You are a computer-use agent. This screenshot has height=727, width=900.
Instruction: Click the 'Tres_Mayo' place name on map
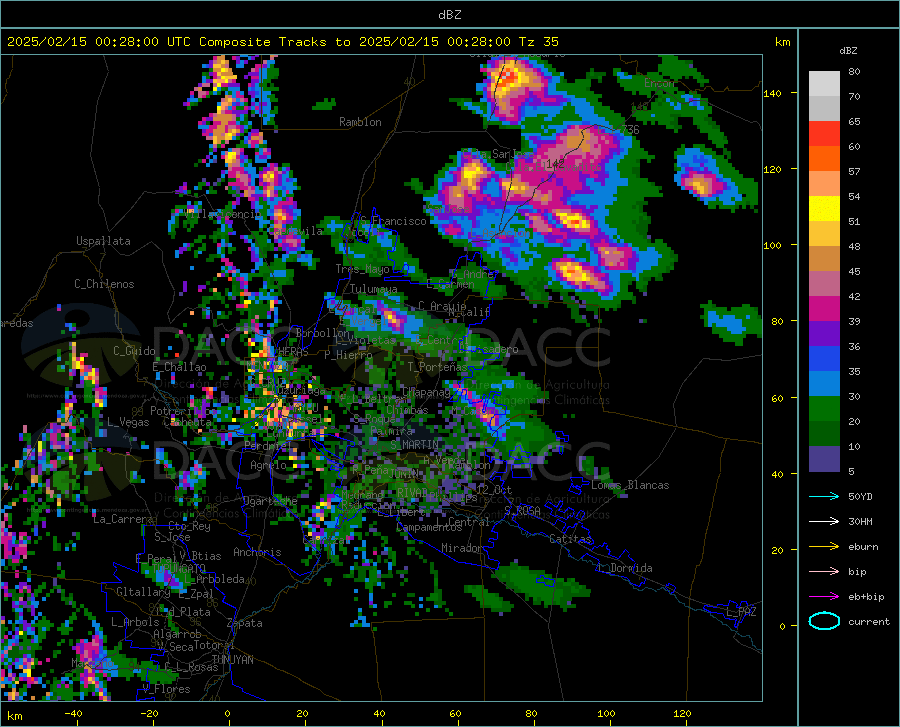pyautogui.click(x=363, y=269)
